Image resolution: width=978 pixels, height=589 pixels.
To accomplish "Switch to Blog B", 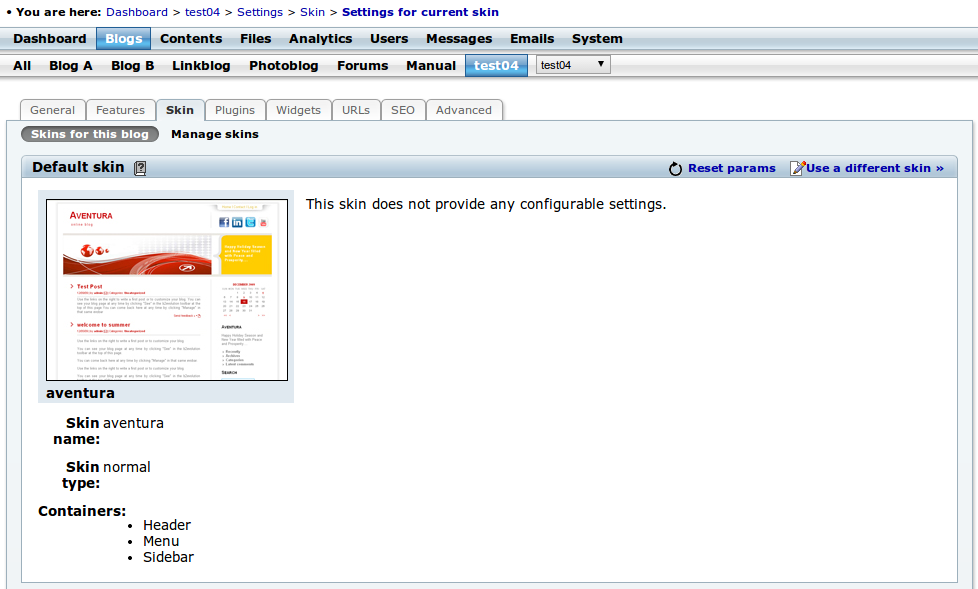I will pos(133,66).
